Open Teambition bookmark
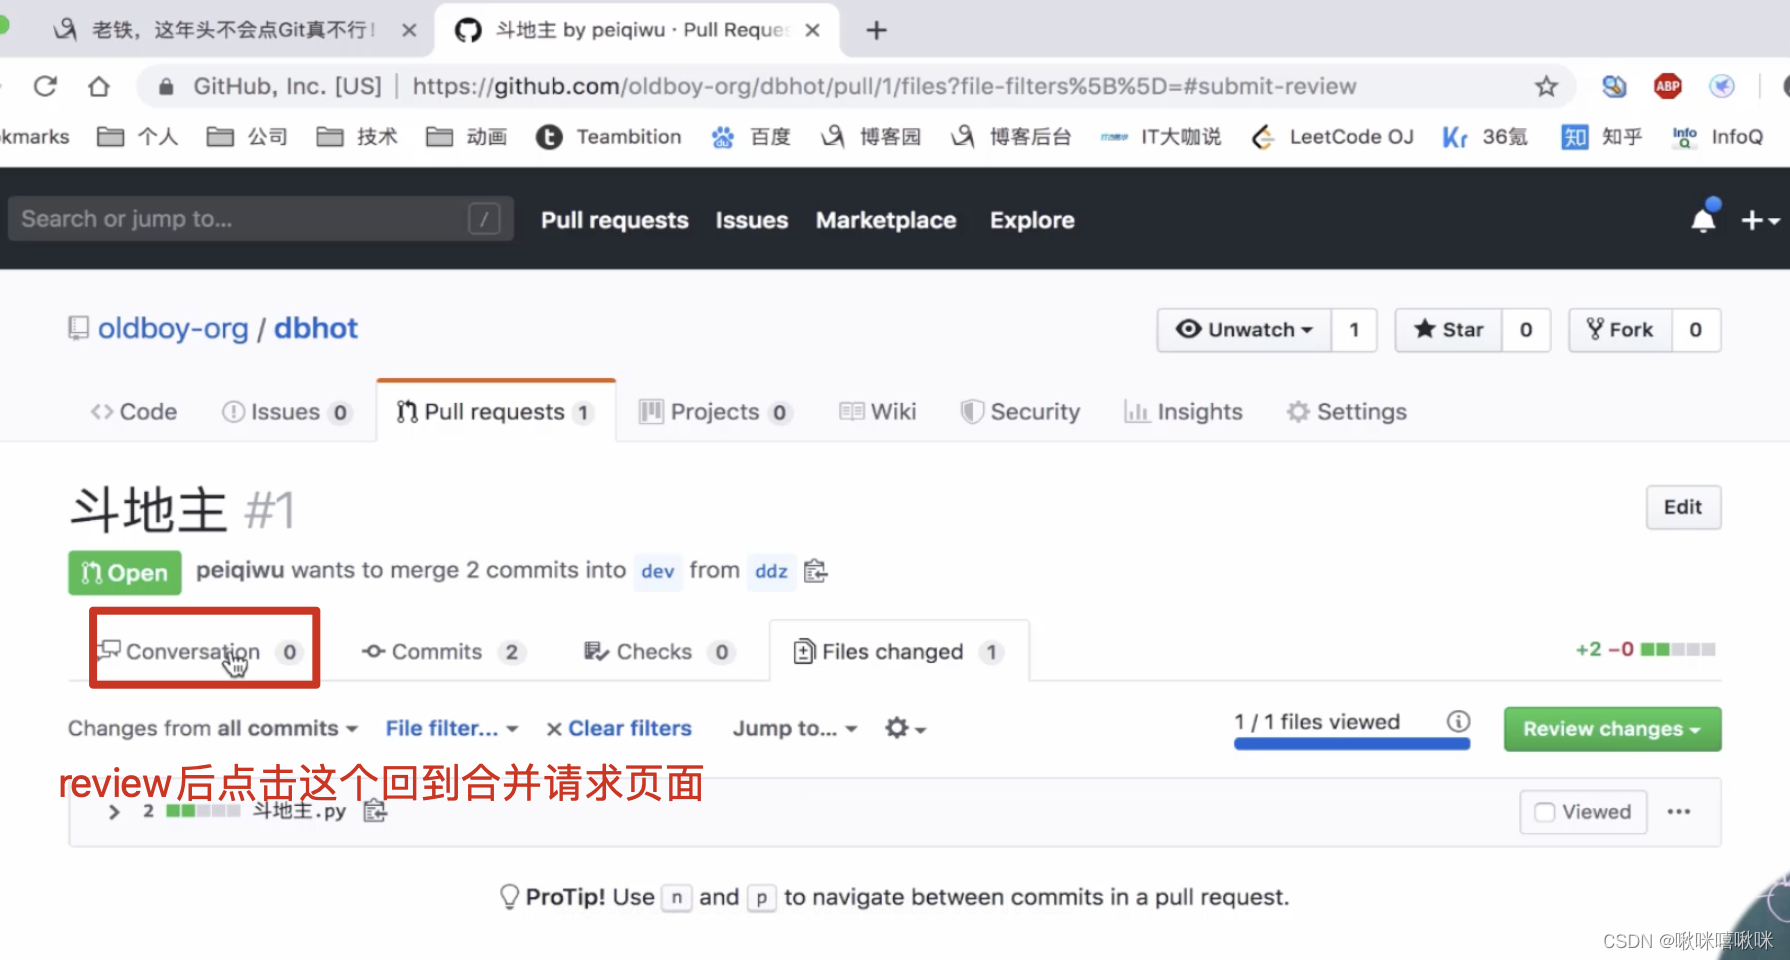Viewport: 1790px width, 960px height. (609, 137)
